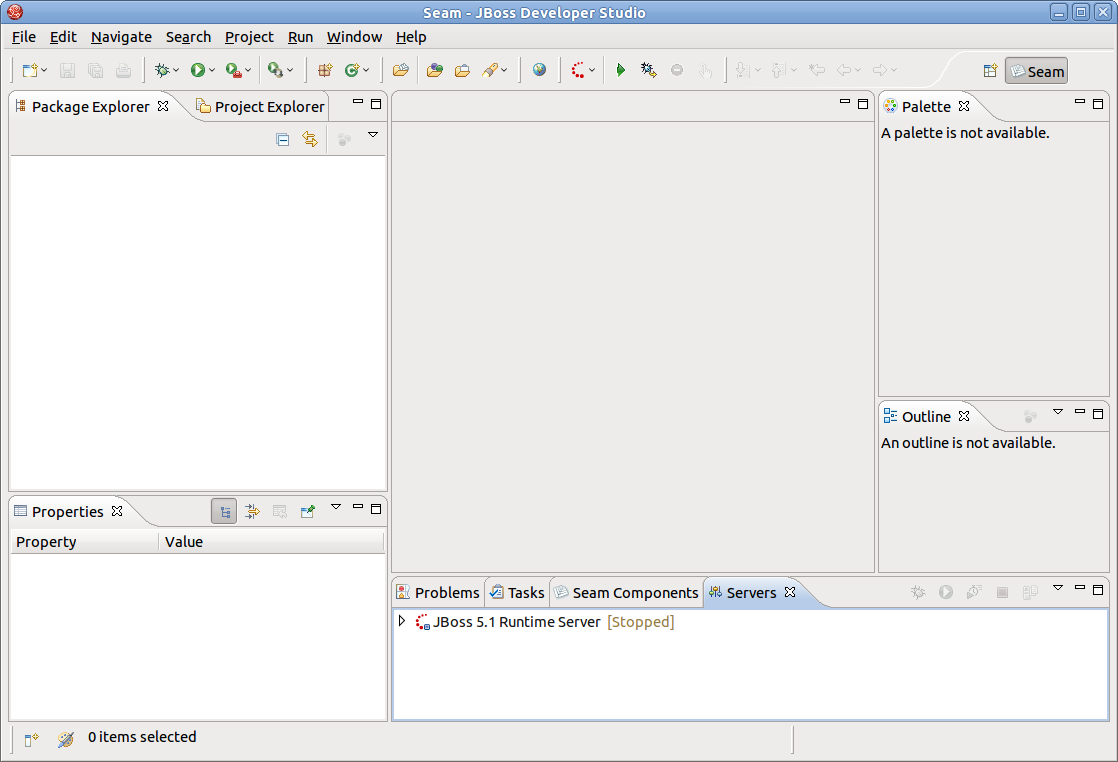Click the Search flashlight icon in toolbar
This screenshot has height=762, width=1118.
click(490, 70)
